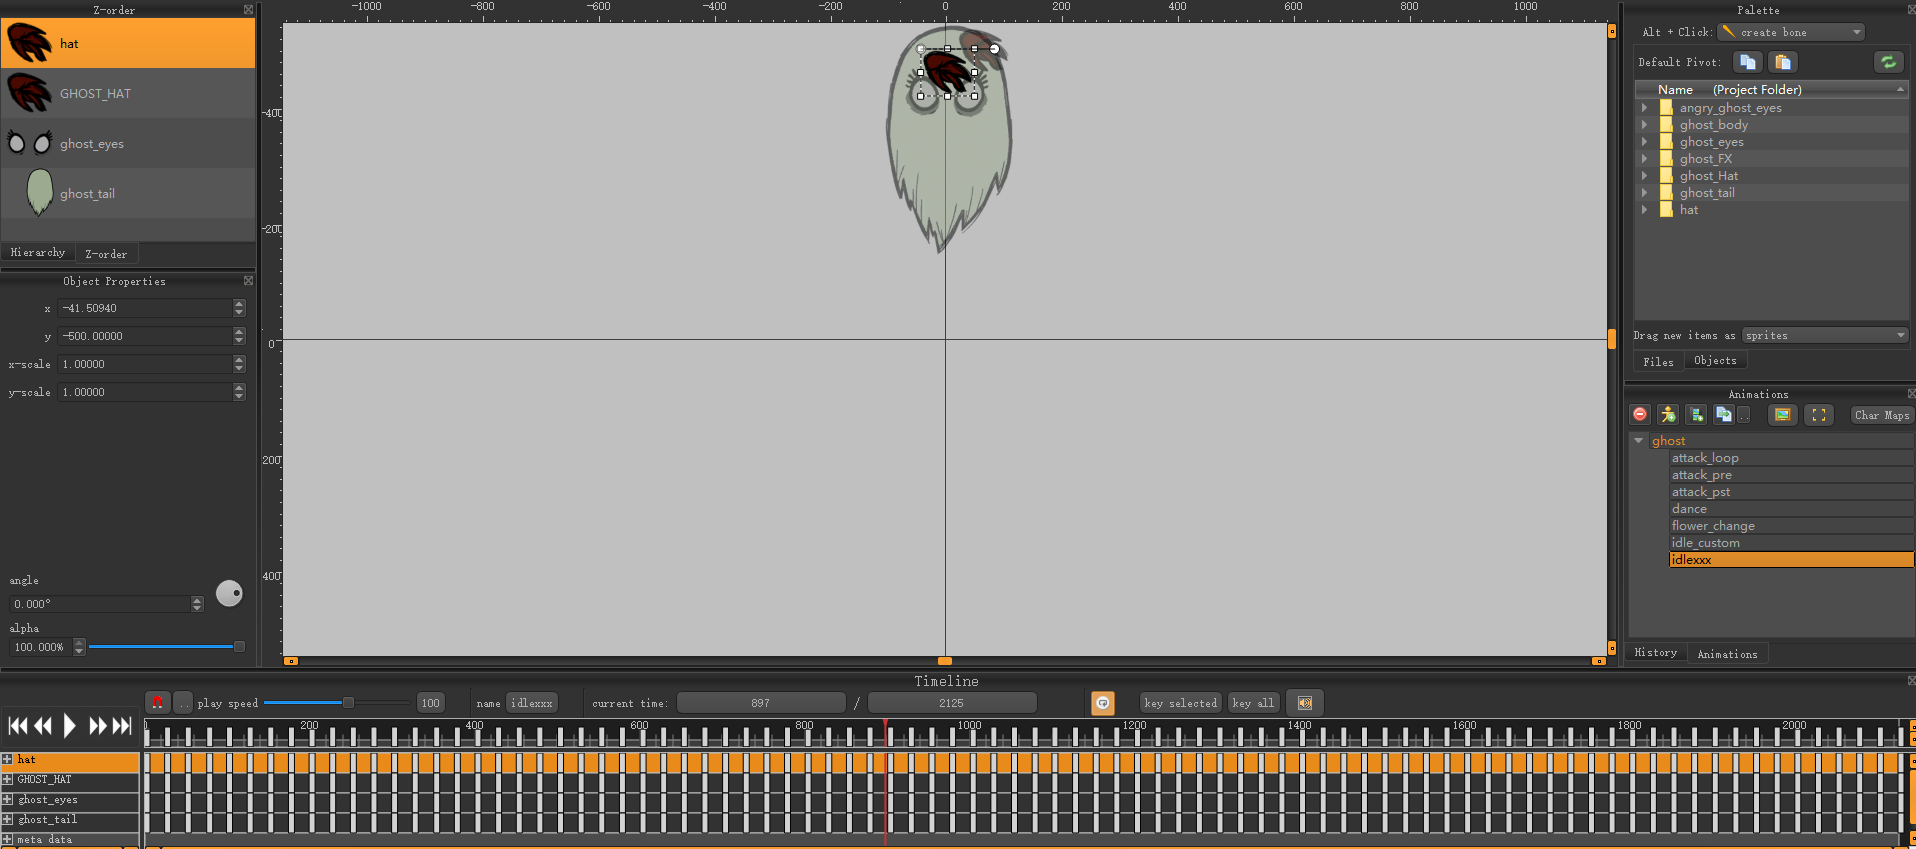The width and height of the screenshot is (1916, 849).
Task: Expand the hat row in the timeline
Action: 7,760
